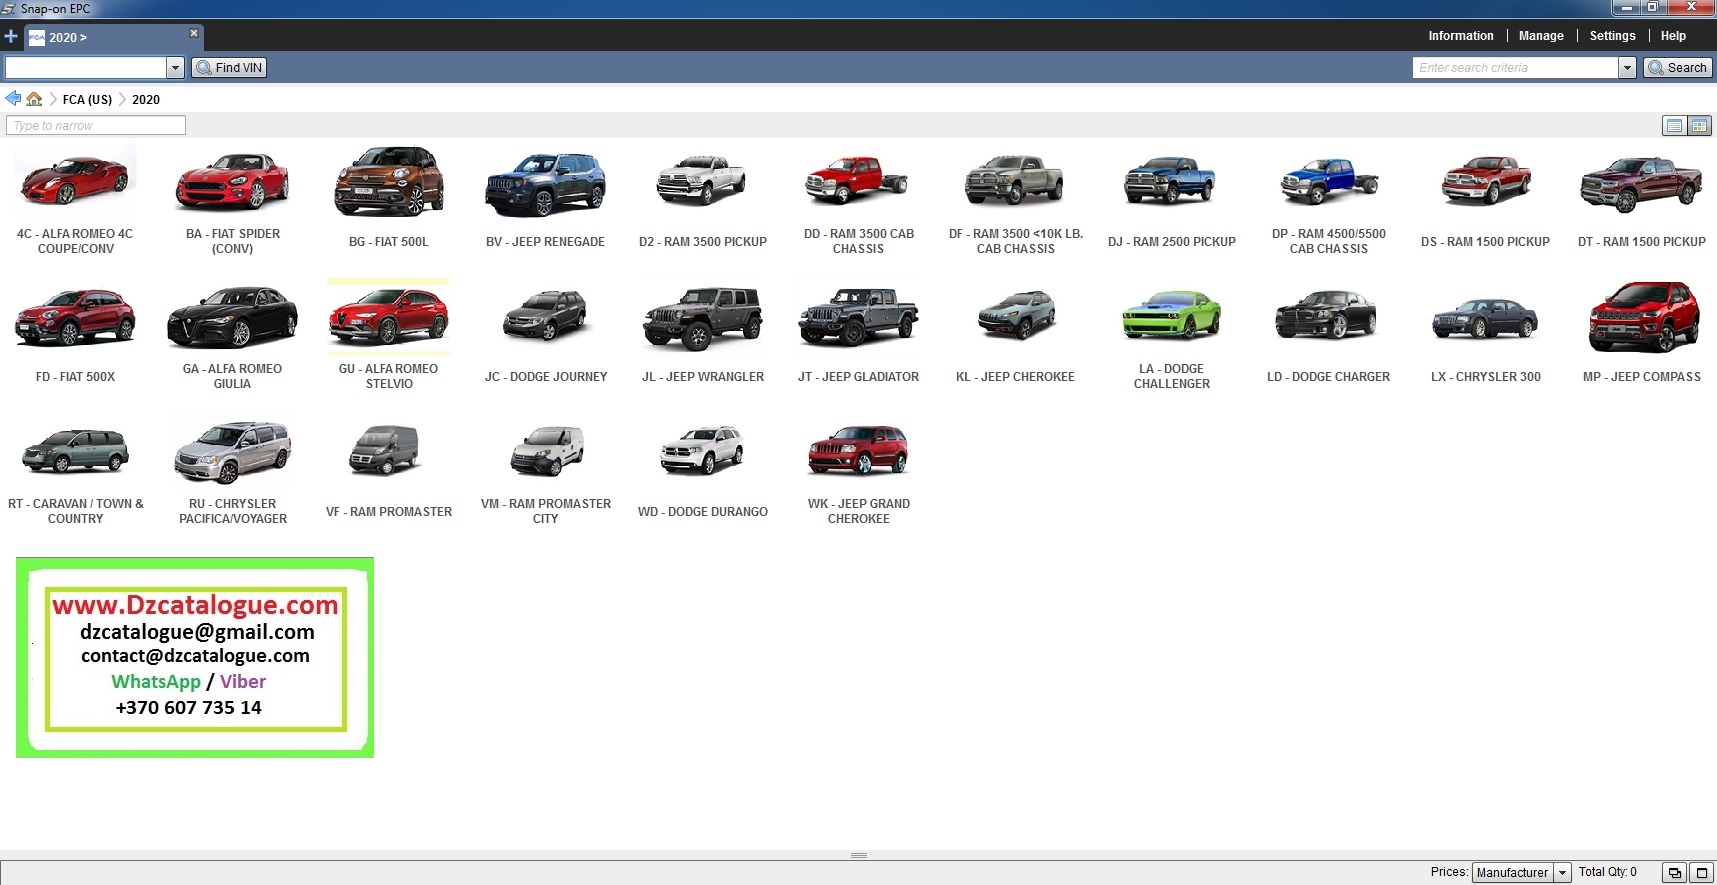Select 2020 breadcrumb
Viewport: 1717px width, 885px height.
click(x=146, y=100)
